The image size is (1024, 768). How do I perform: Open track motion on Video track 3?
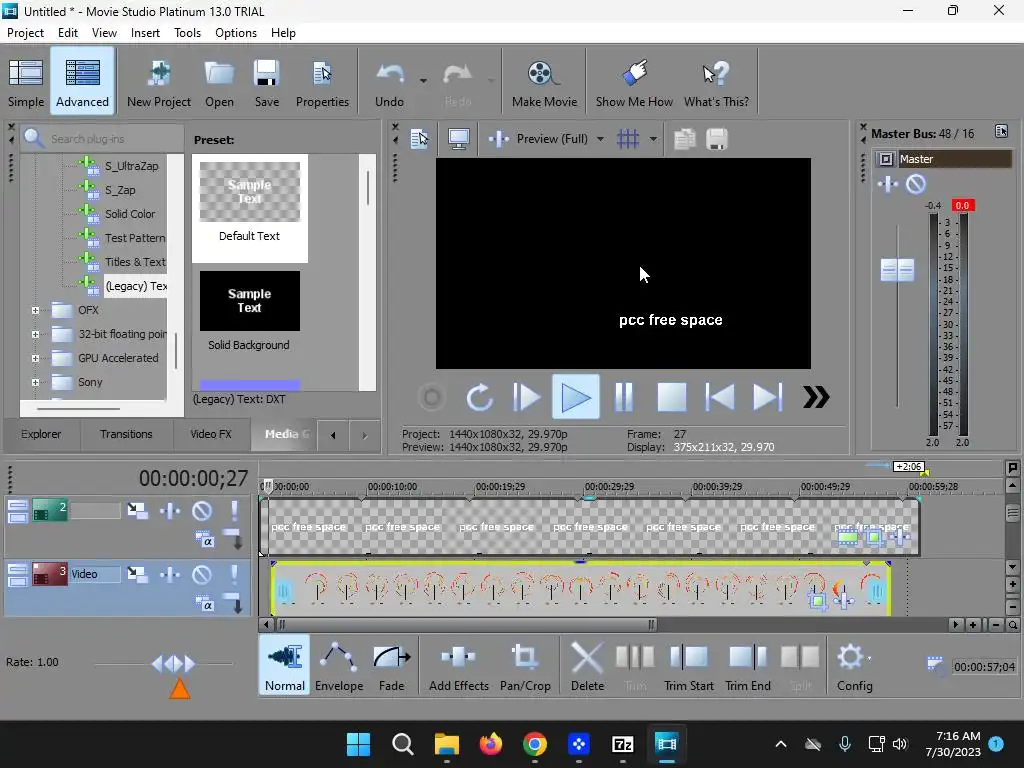click(x=137, y=574)
